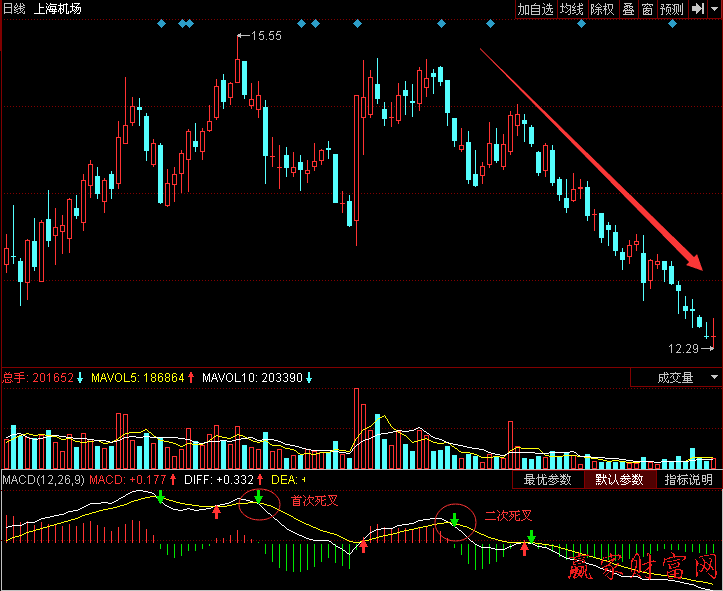Click the 预测 forecast button

(x=671, y=9)
